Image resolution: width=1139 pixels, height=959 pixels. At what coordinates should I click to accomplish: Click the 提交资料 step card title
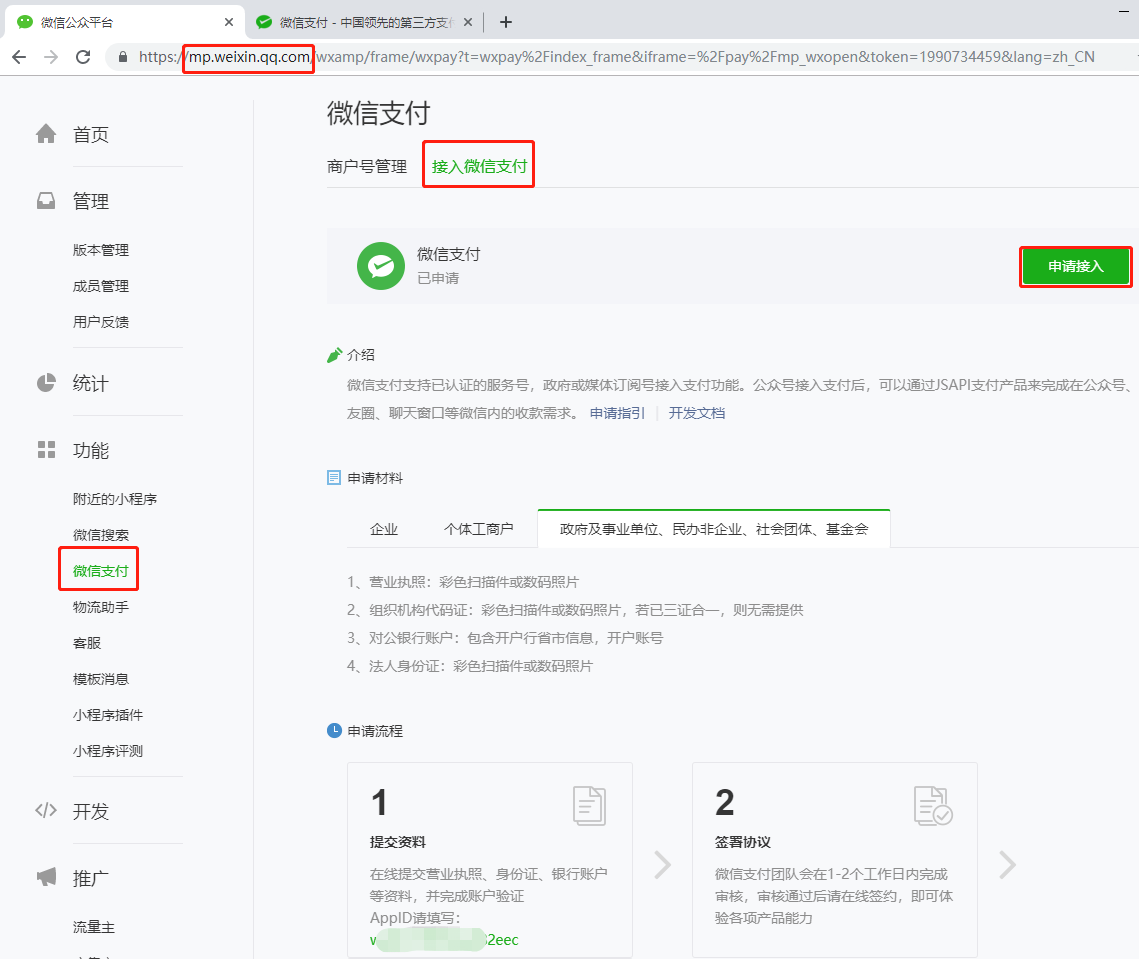tap(397, 842)
